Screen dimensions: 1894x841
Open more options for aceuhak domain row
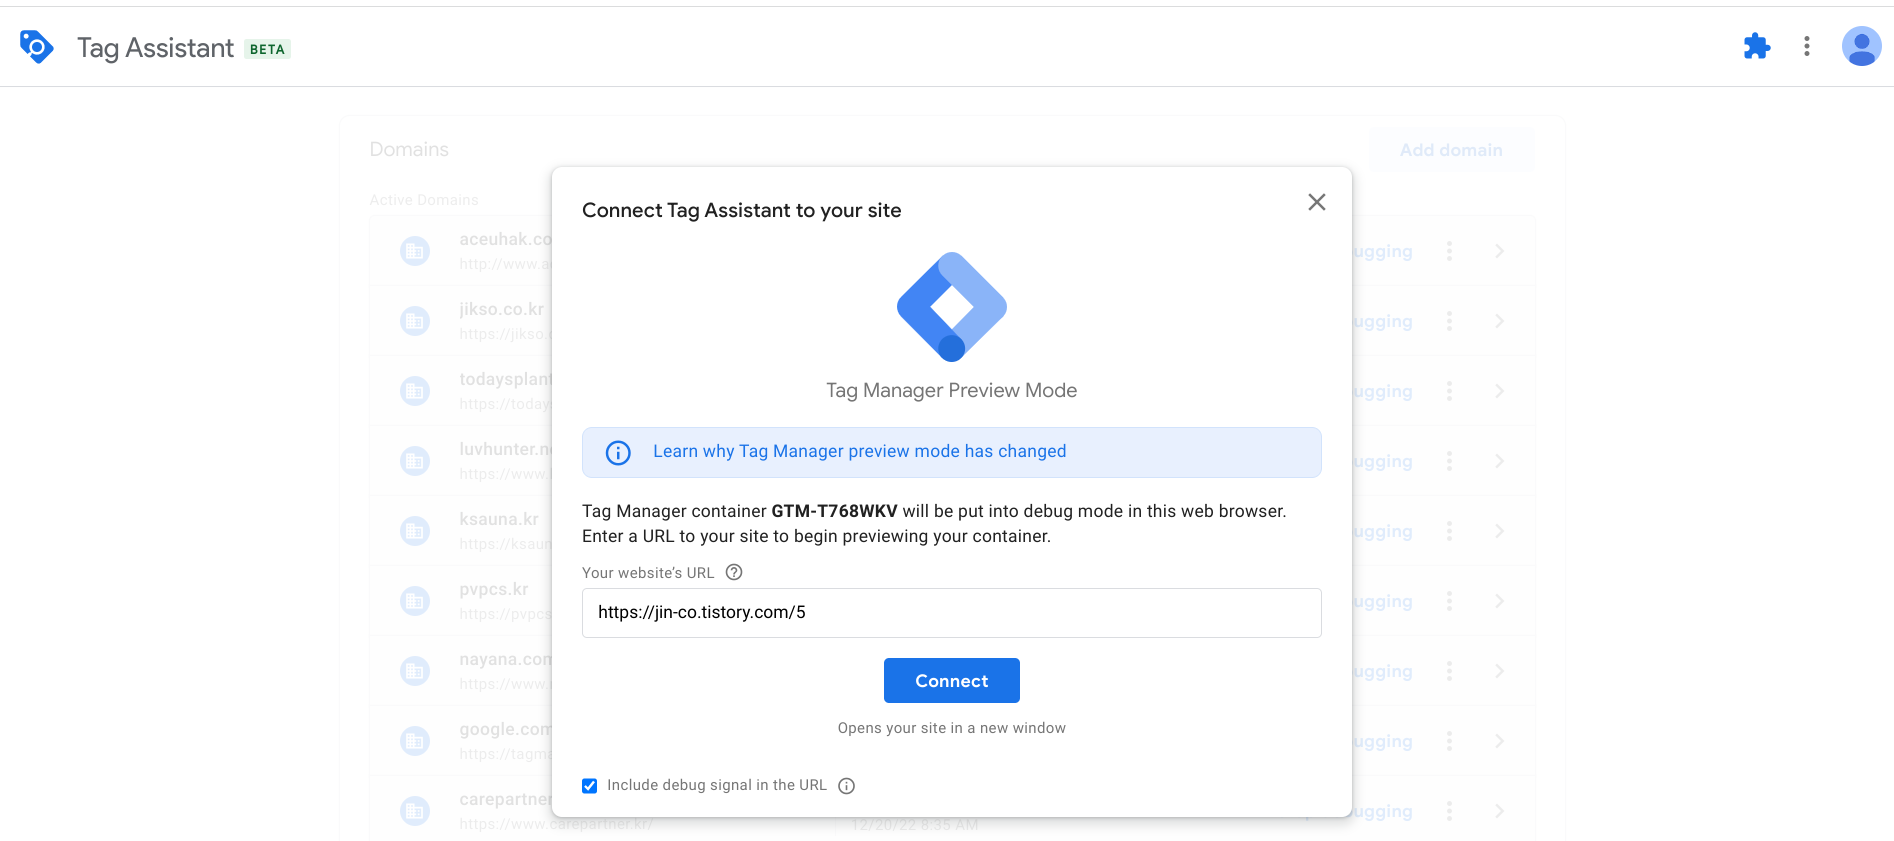(1449, 251)
